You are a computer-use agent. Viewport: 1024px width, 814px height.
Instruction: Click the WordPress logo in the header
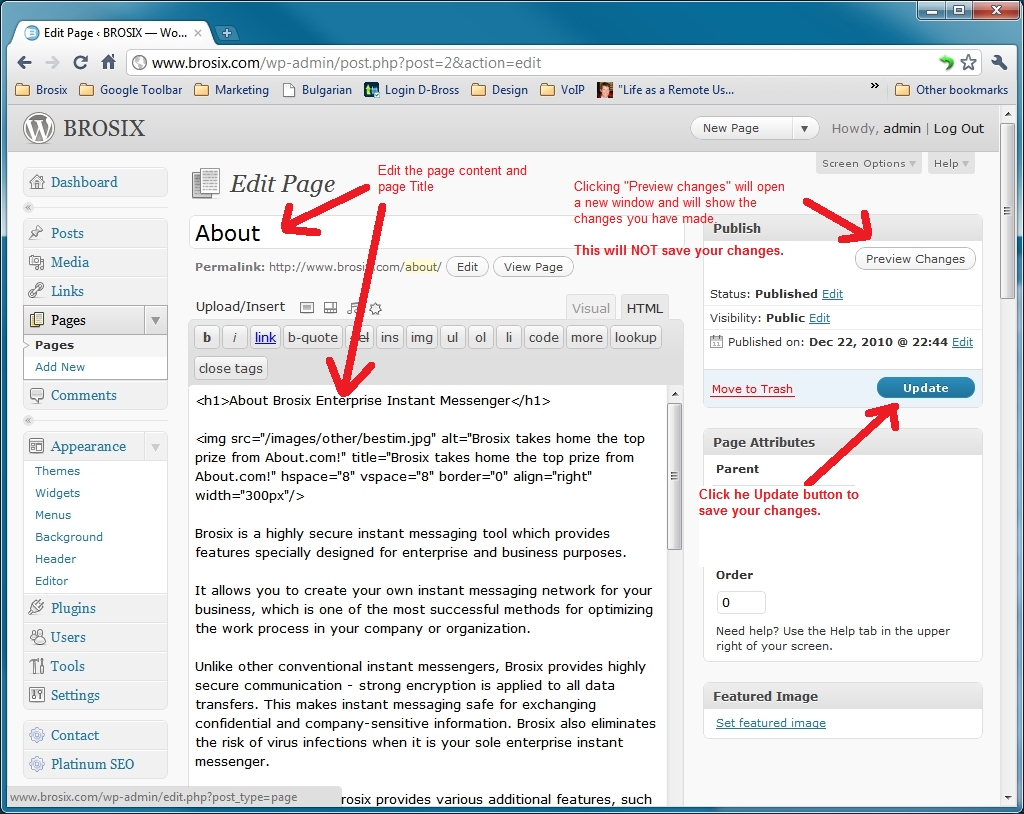[39, 128]
